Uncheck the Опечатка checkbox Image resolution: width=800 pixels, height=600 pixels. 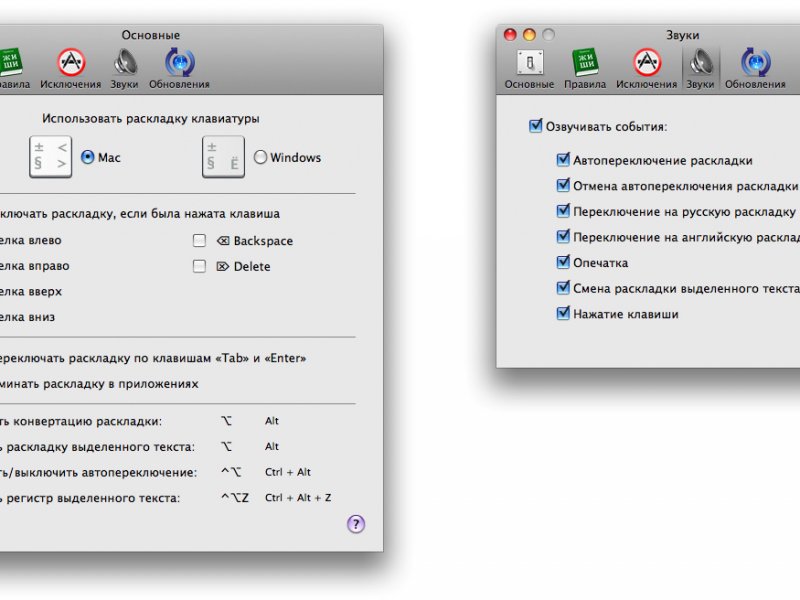point(563,262)
